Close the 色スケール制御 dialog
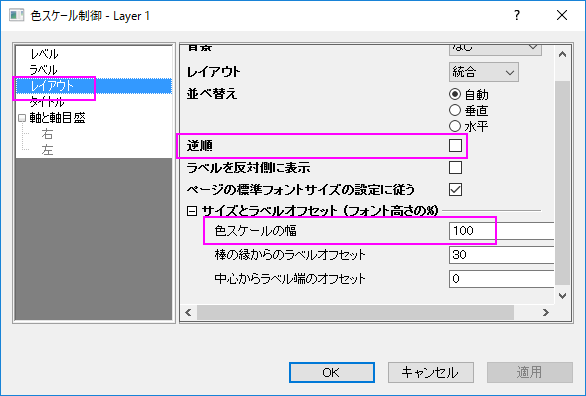 pos(562,16)
